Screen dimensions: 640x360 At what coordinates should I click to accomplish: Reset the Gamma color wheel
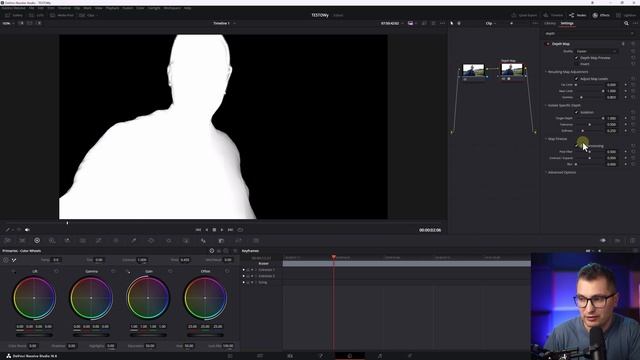pyautogui.click(x=113, y=271)
